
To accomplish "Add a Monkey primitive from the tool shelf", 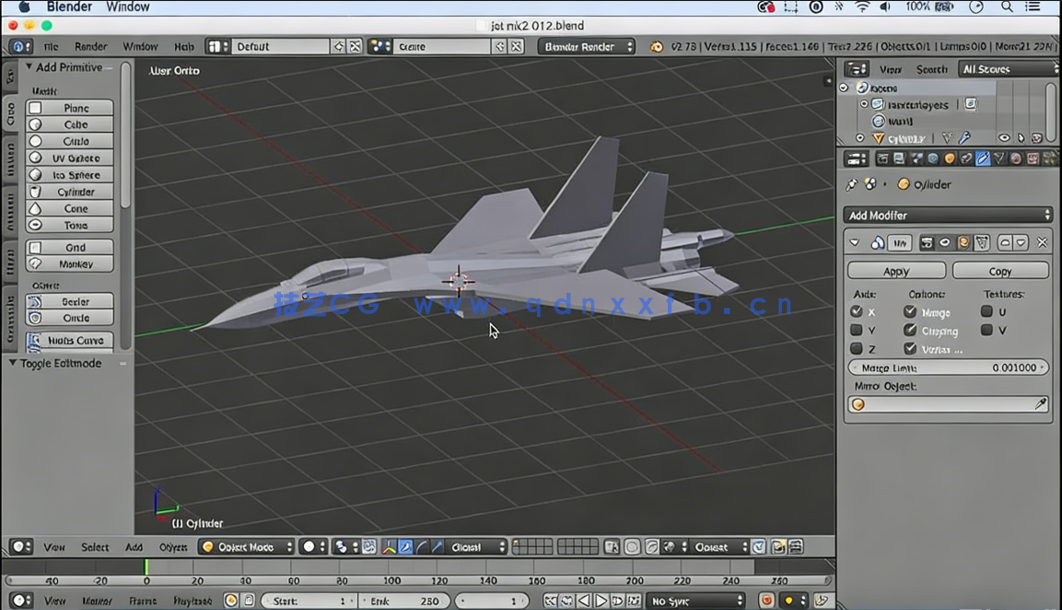I will (69, 263).
